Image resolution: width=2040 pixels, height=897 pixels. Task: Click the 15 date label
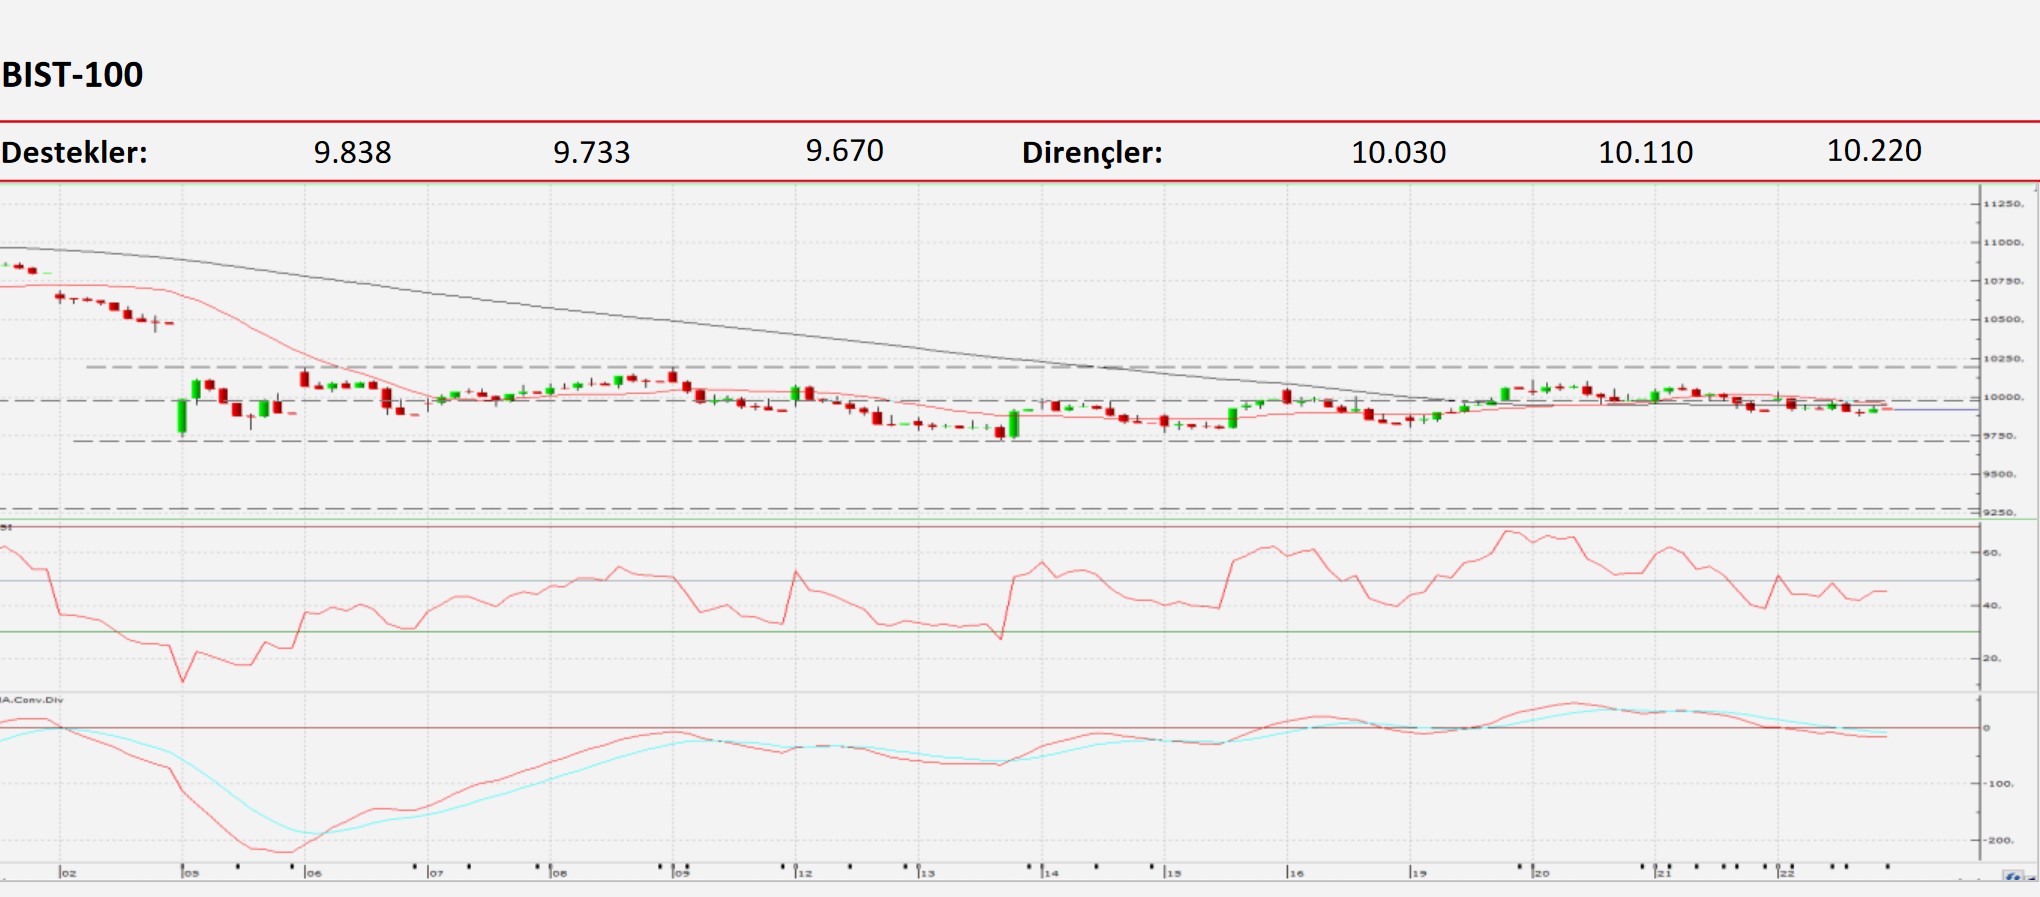tap(1173, 873)
